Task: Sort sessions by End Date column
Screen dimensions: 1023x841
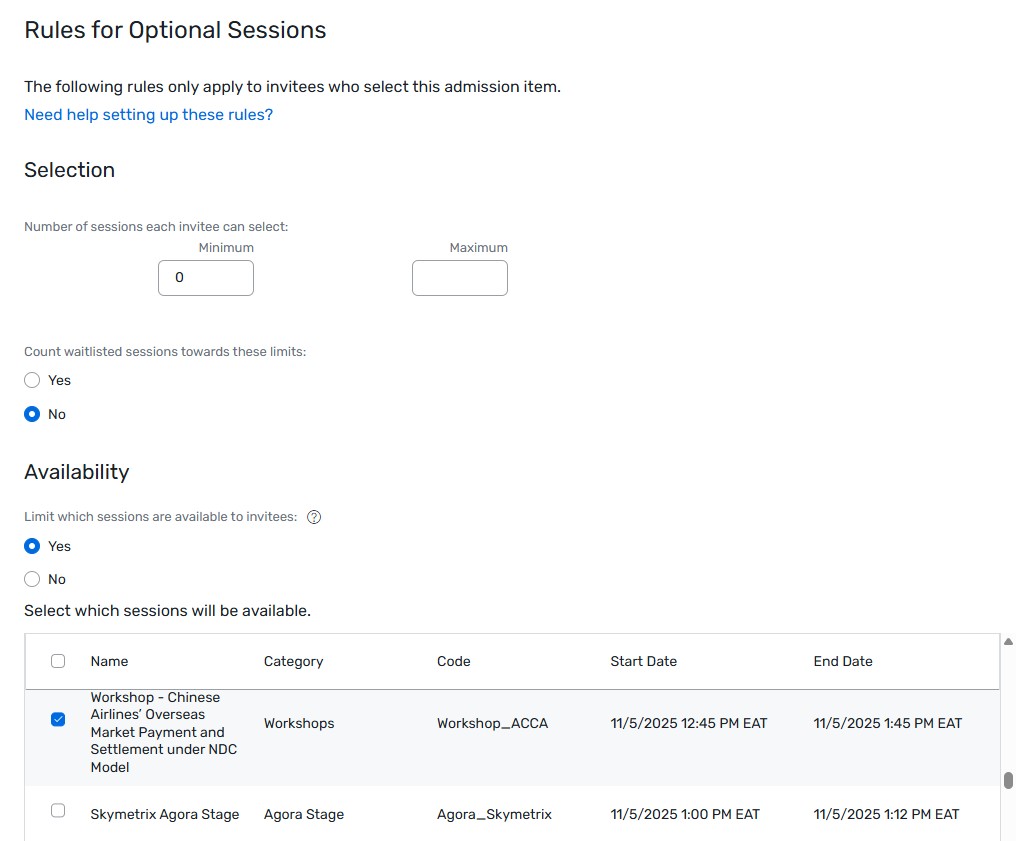Action: (843, 661)
